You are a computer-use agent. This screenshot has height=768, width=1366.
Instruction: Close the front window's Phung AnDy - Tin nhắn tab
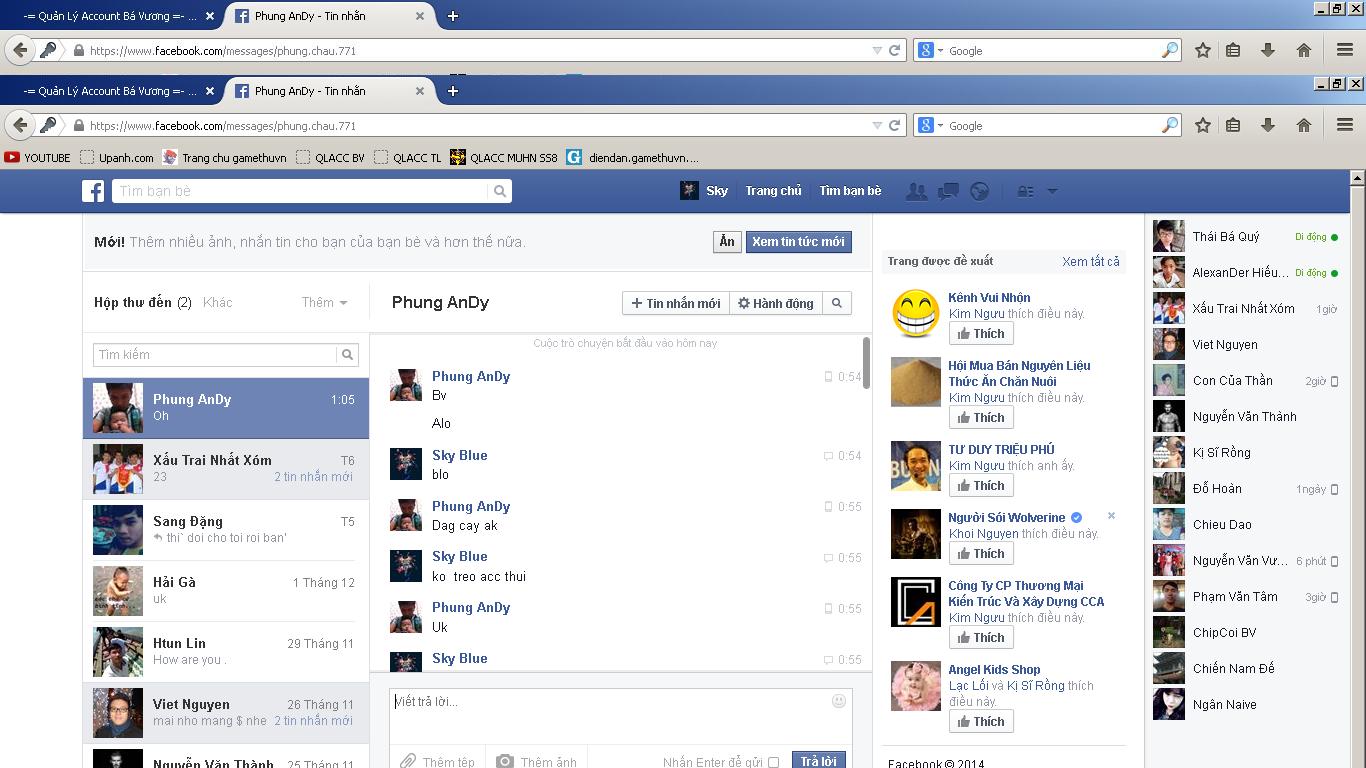coord(420,91)
